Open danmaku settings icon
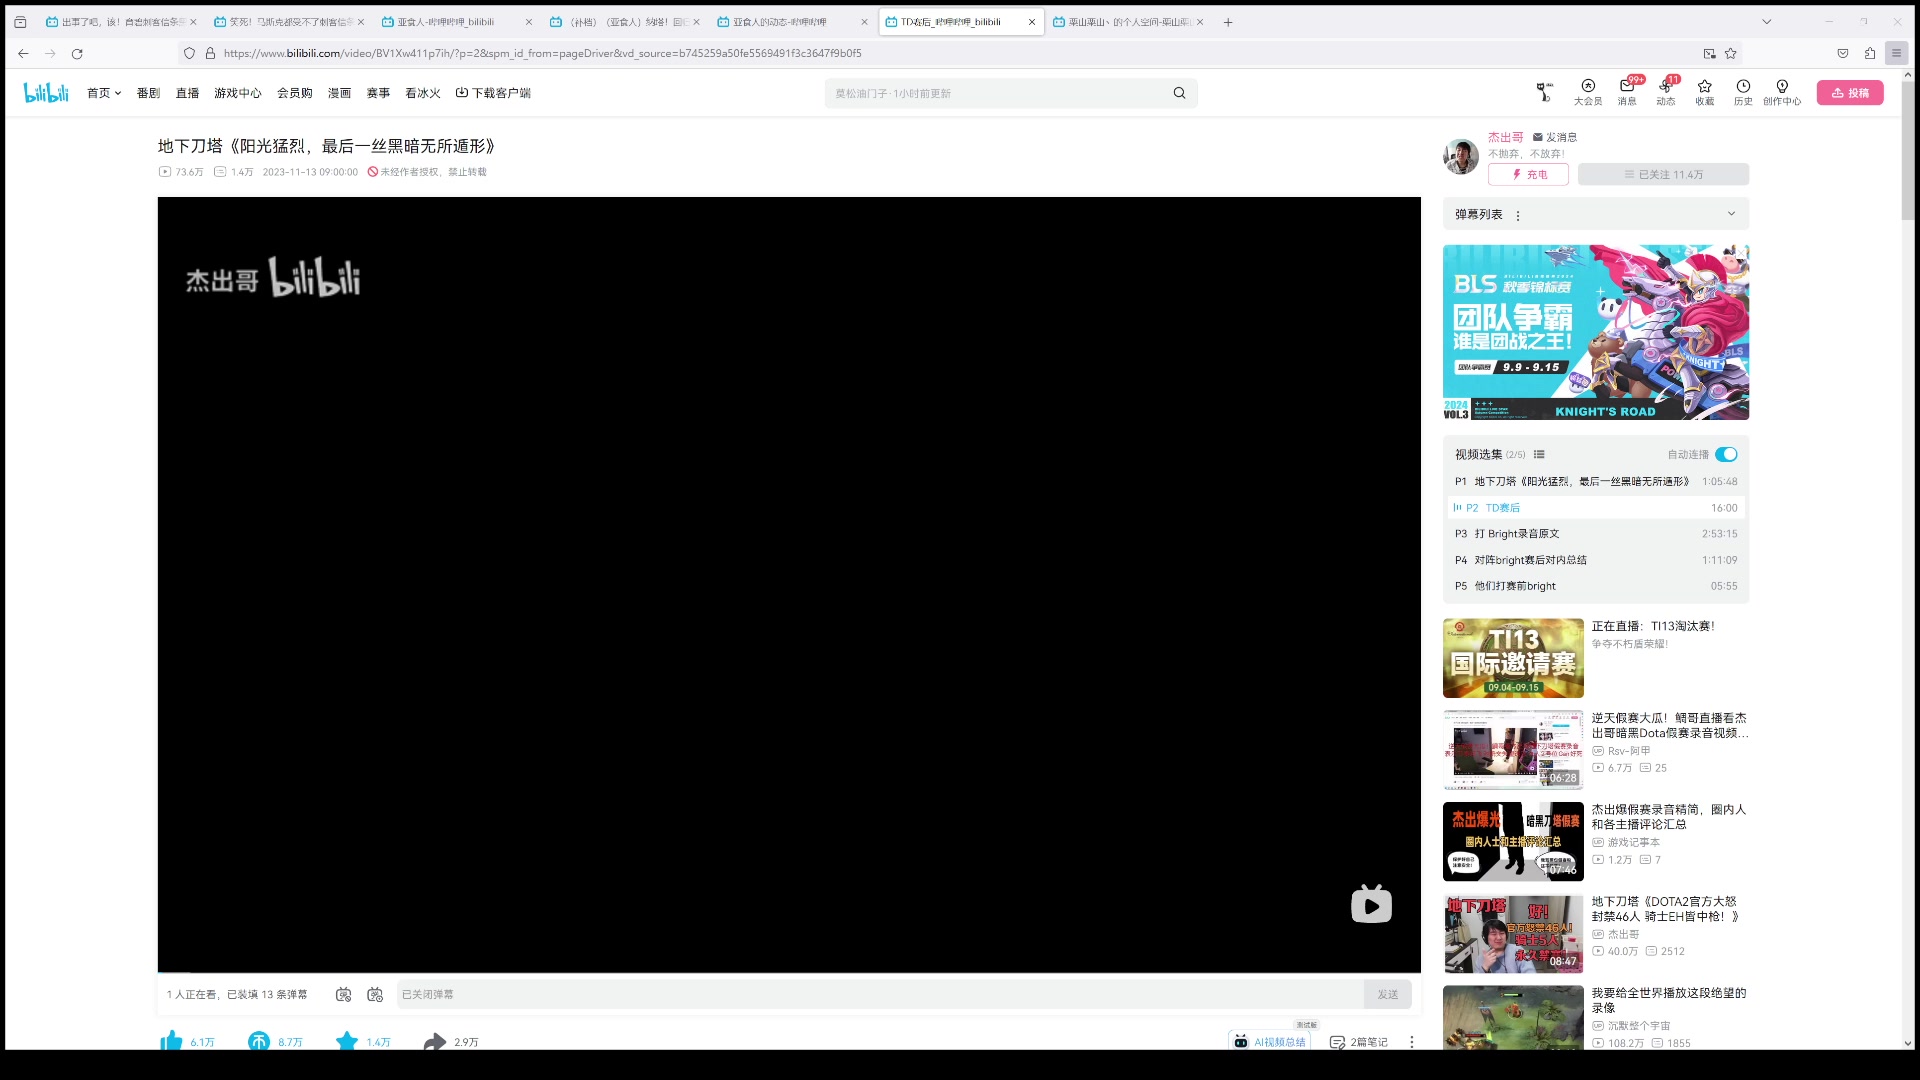Viewport: 1920px width, 1080px height. [x=375, y=994]
